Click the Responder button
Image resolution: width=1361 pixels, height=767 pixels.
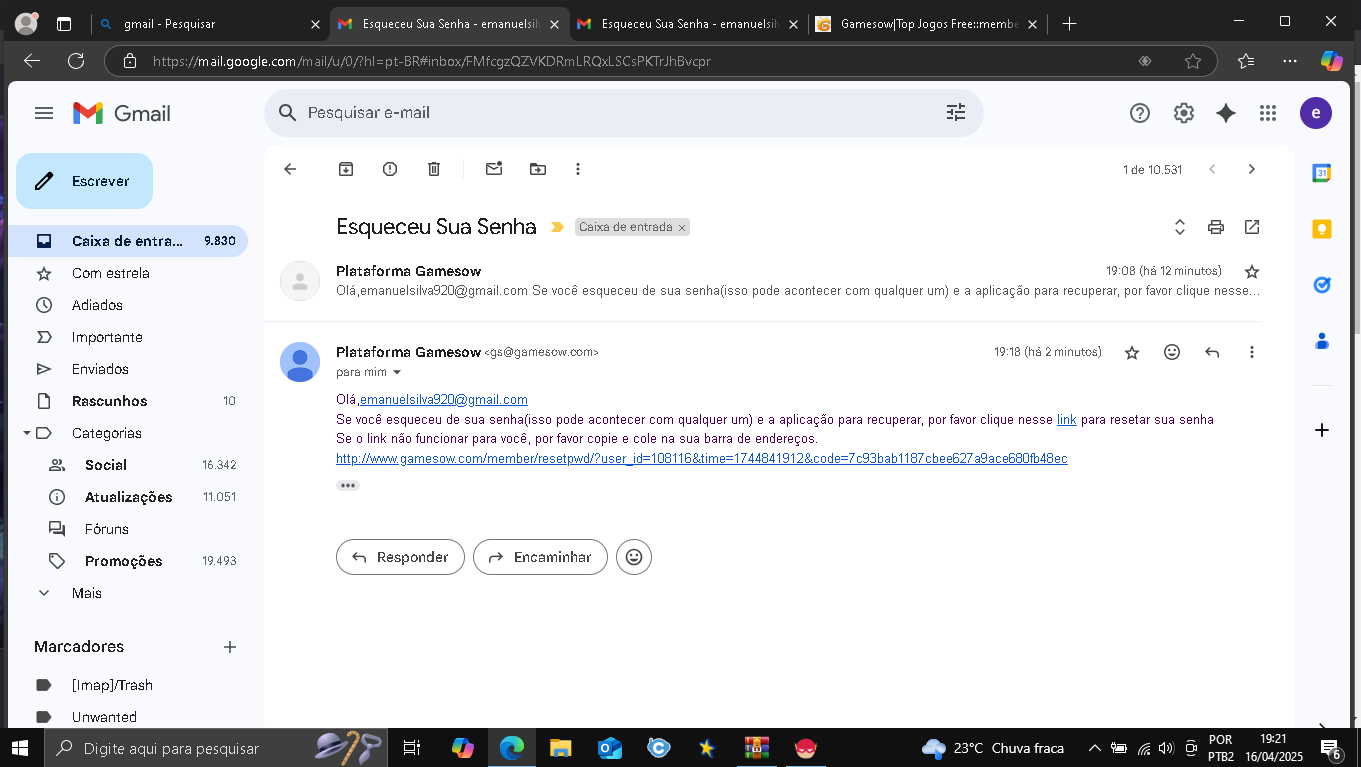(x=400, y=557)
